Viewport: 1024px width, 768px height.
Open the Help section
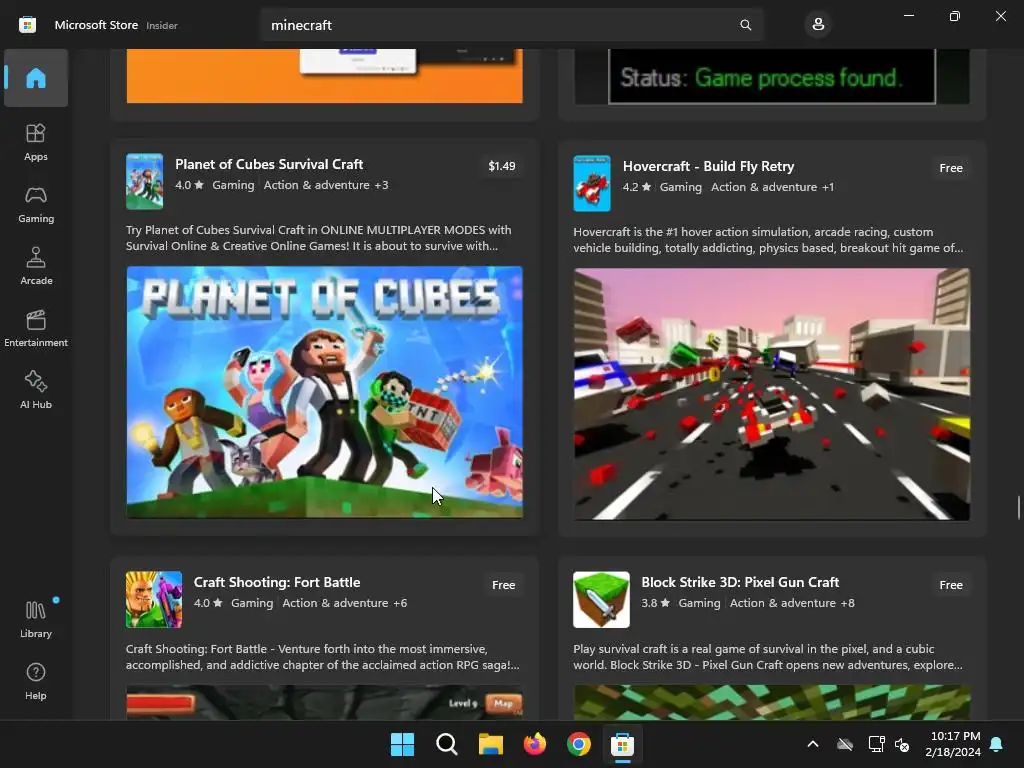point(36,681)
